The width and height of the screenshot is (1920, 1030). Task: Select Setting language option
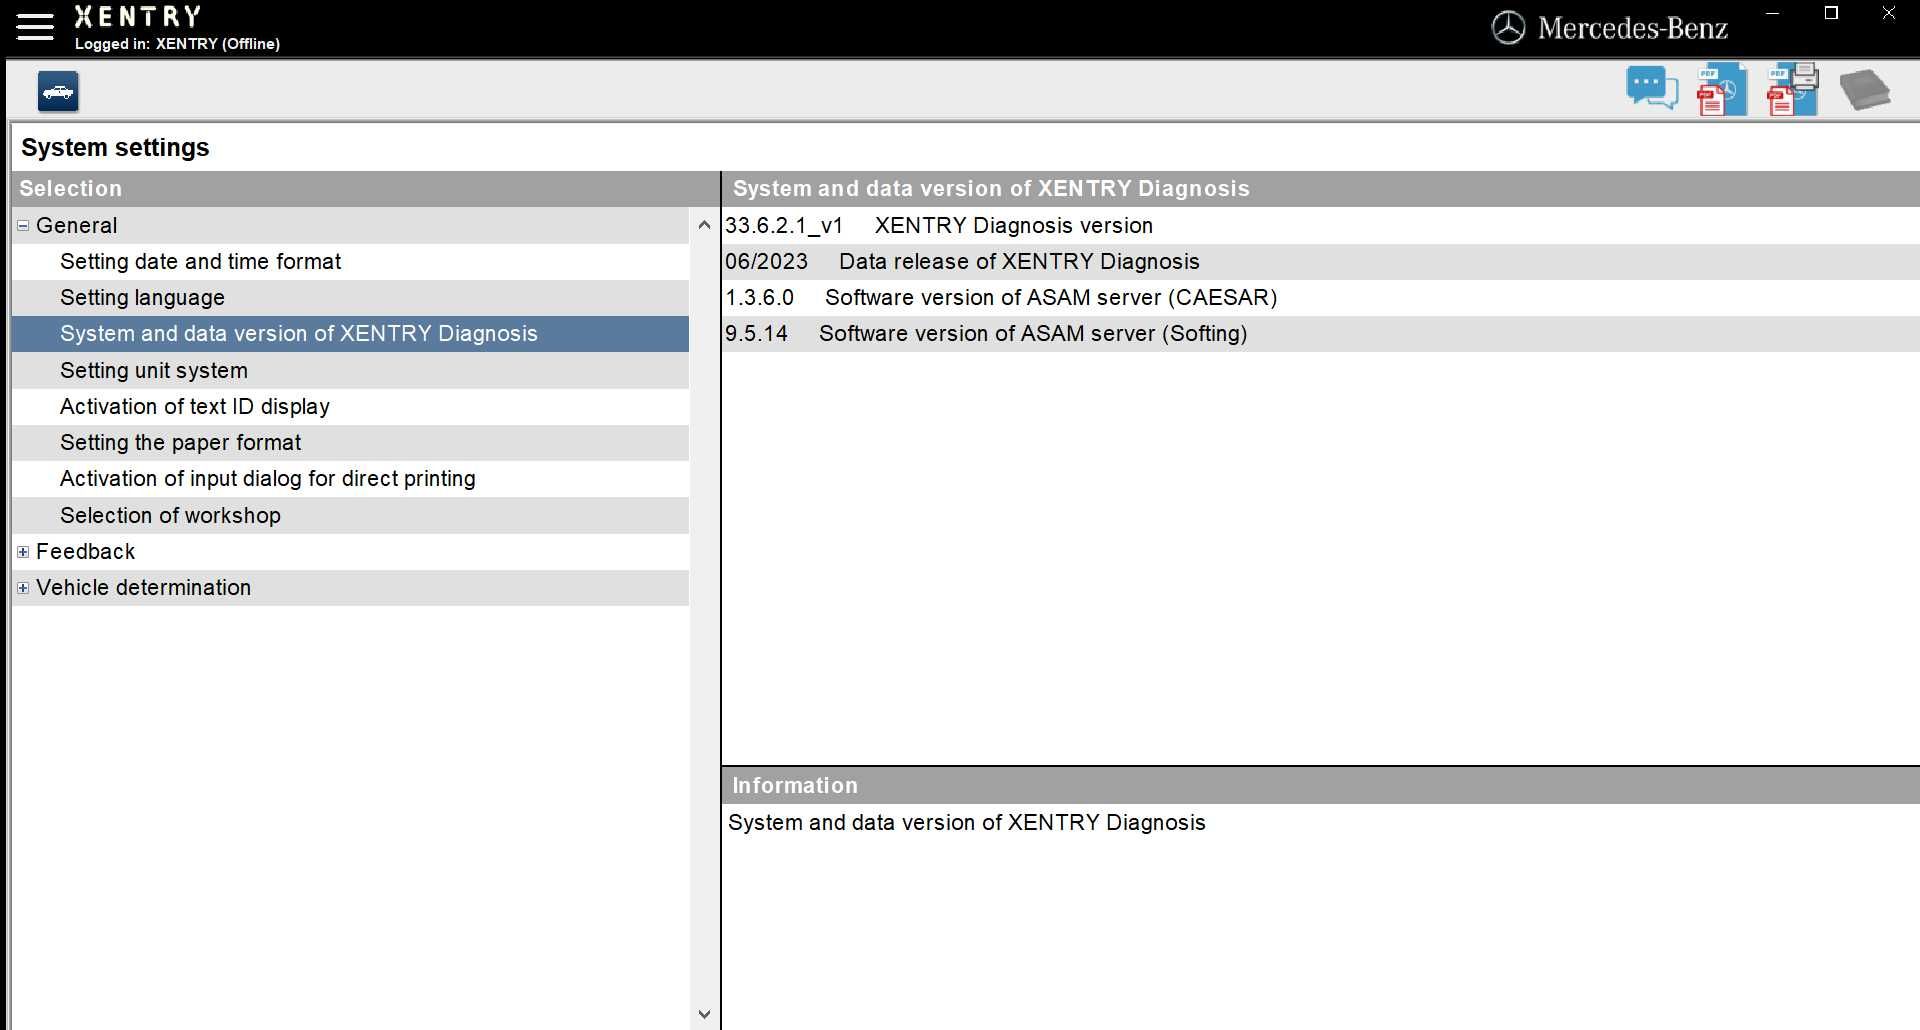pos(350,298)
